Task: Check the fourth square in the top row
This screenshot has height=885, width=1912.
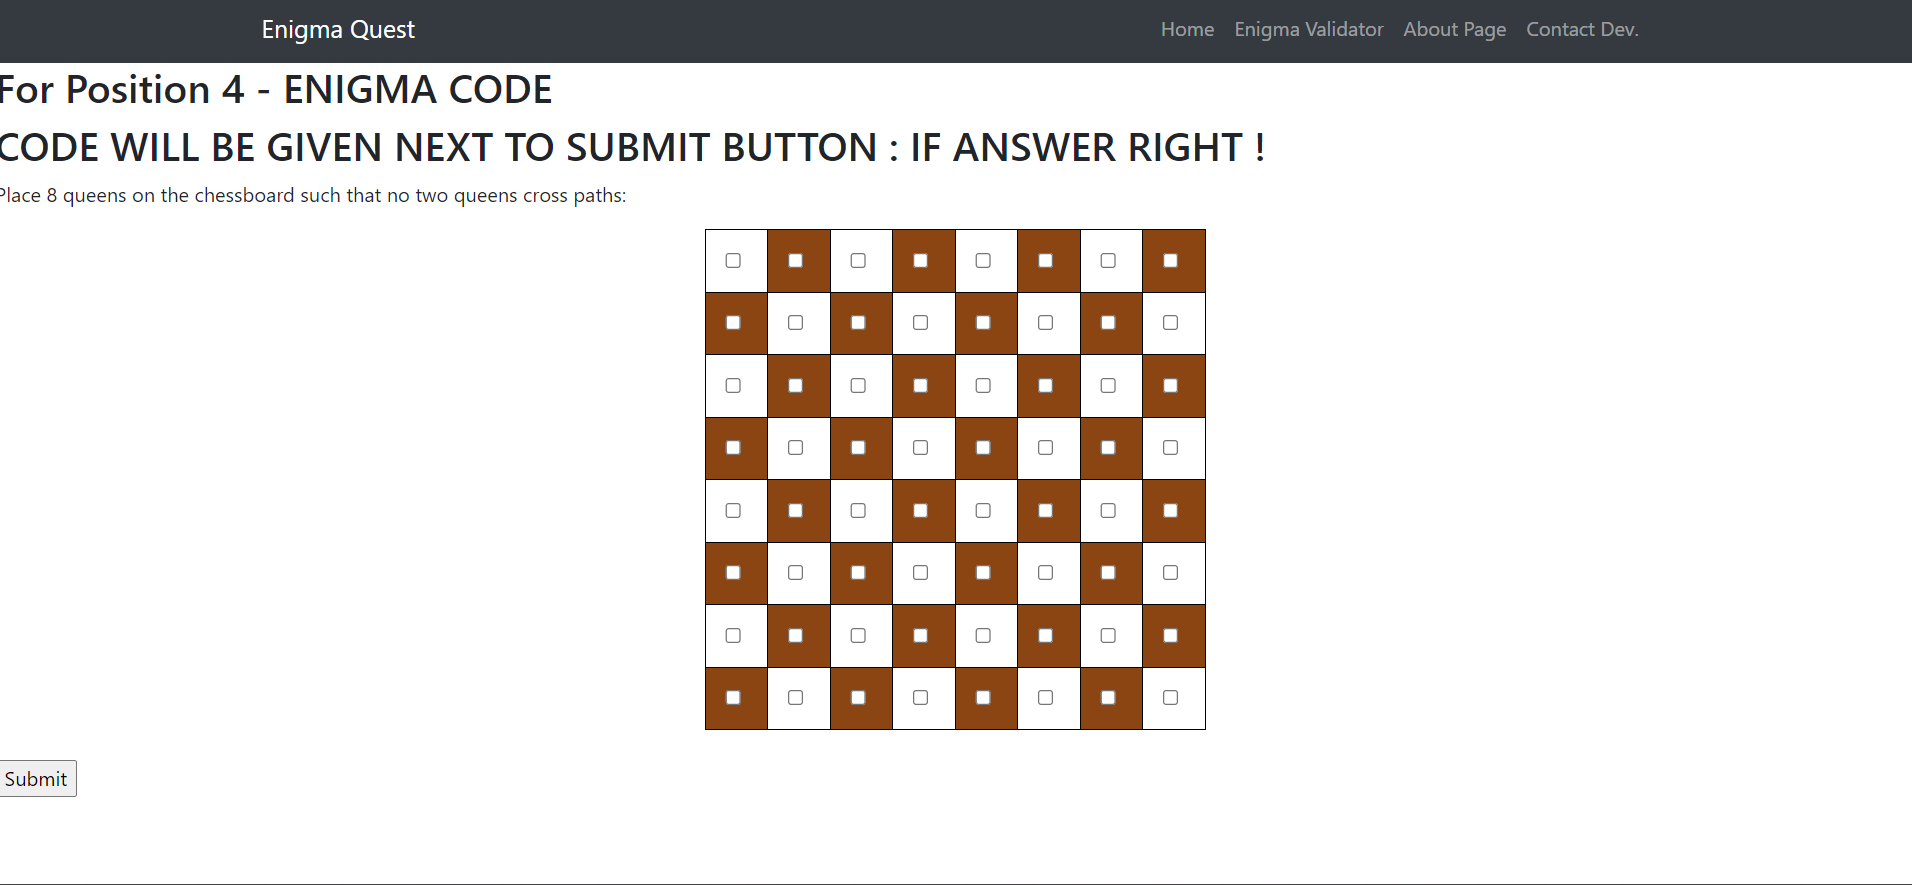Action: tap(921, 261)
